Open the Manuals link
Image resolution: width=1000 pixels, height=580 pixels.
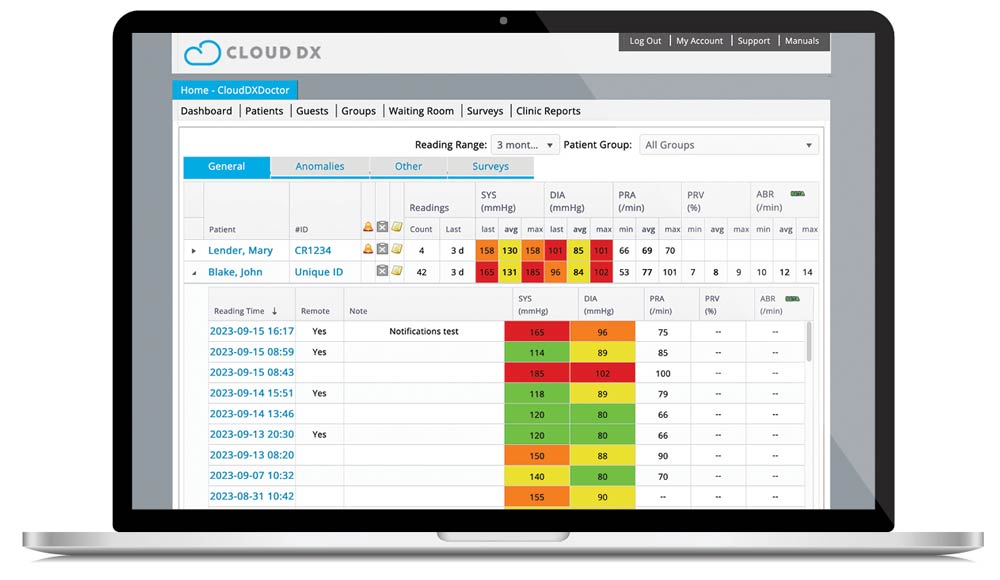[x=802, y=41]
